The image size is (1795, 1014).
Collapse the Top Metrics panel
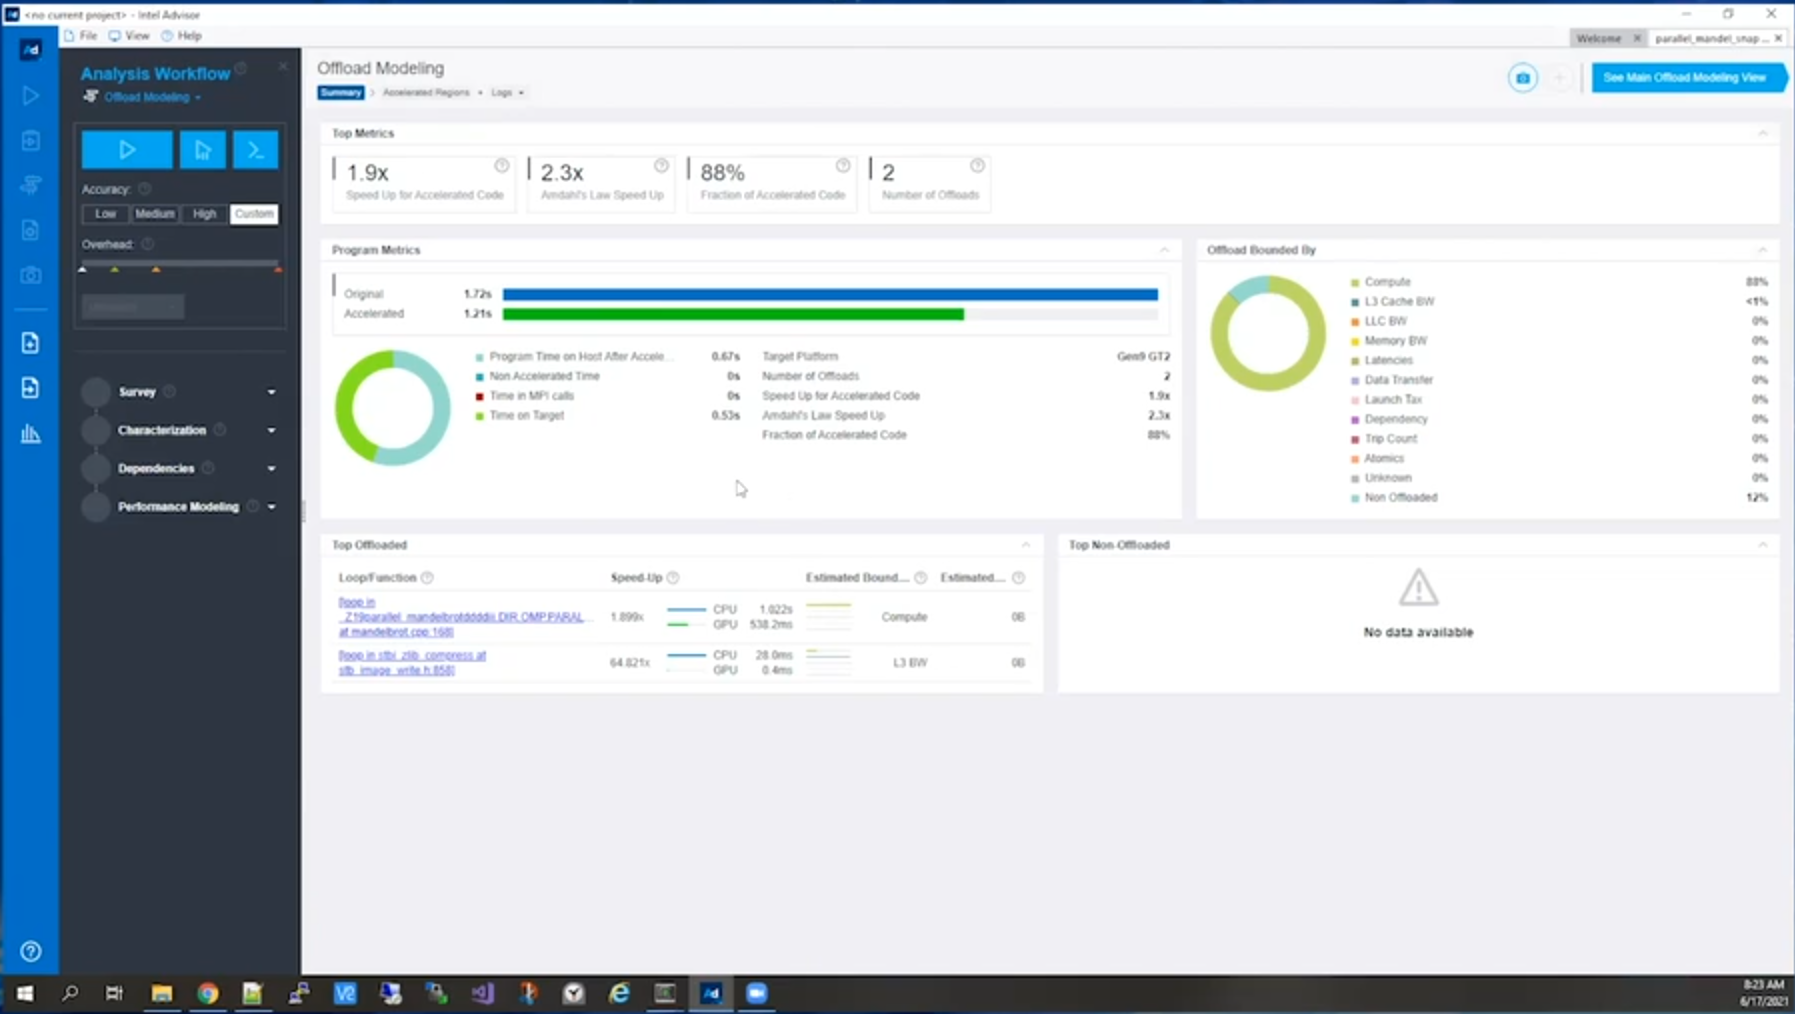[1762, 133]
